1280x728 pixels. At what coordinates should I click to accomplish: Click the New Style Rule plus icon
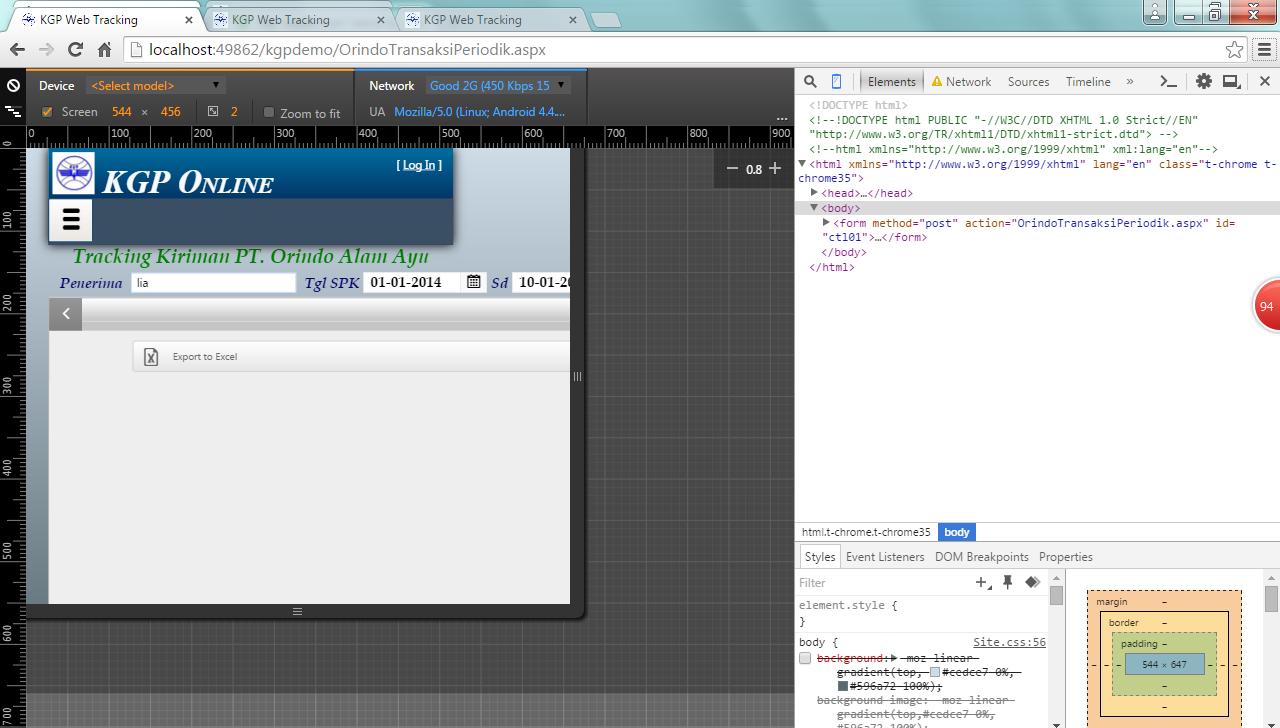(982, 582)
